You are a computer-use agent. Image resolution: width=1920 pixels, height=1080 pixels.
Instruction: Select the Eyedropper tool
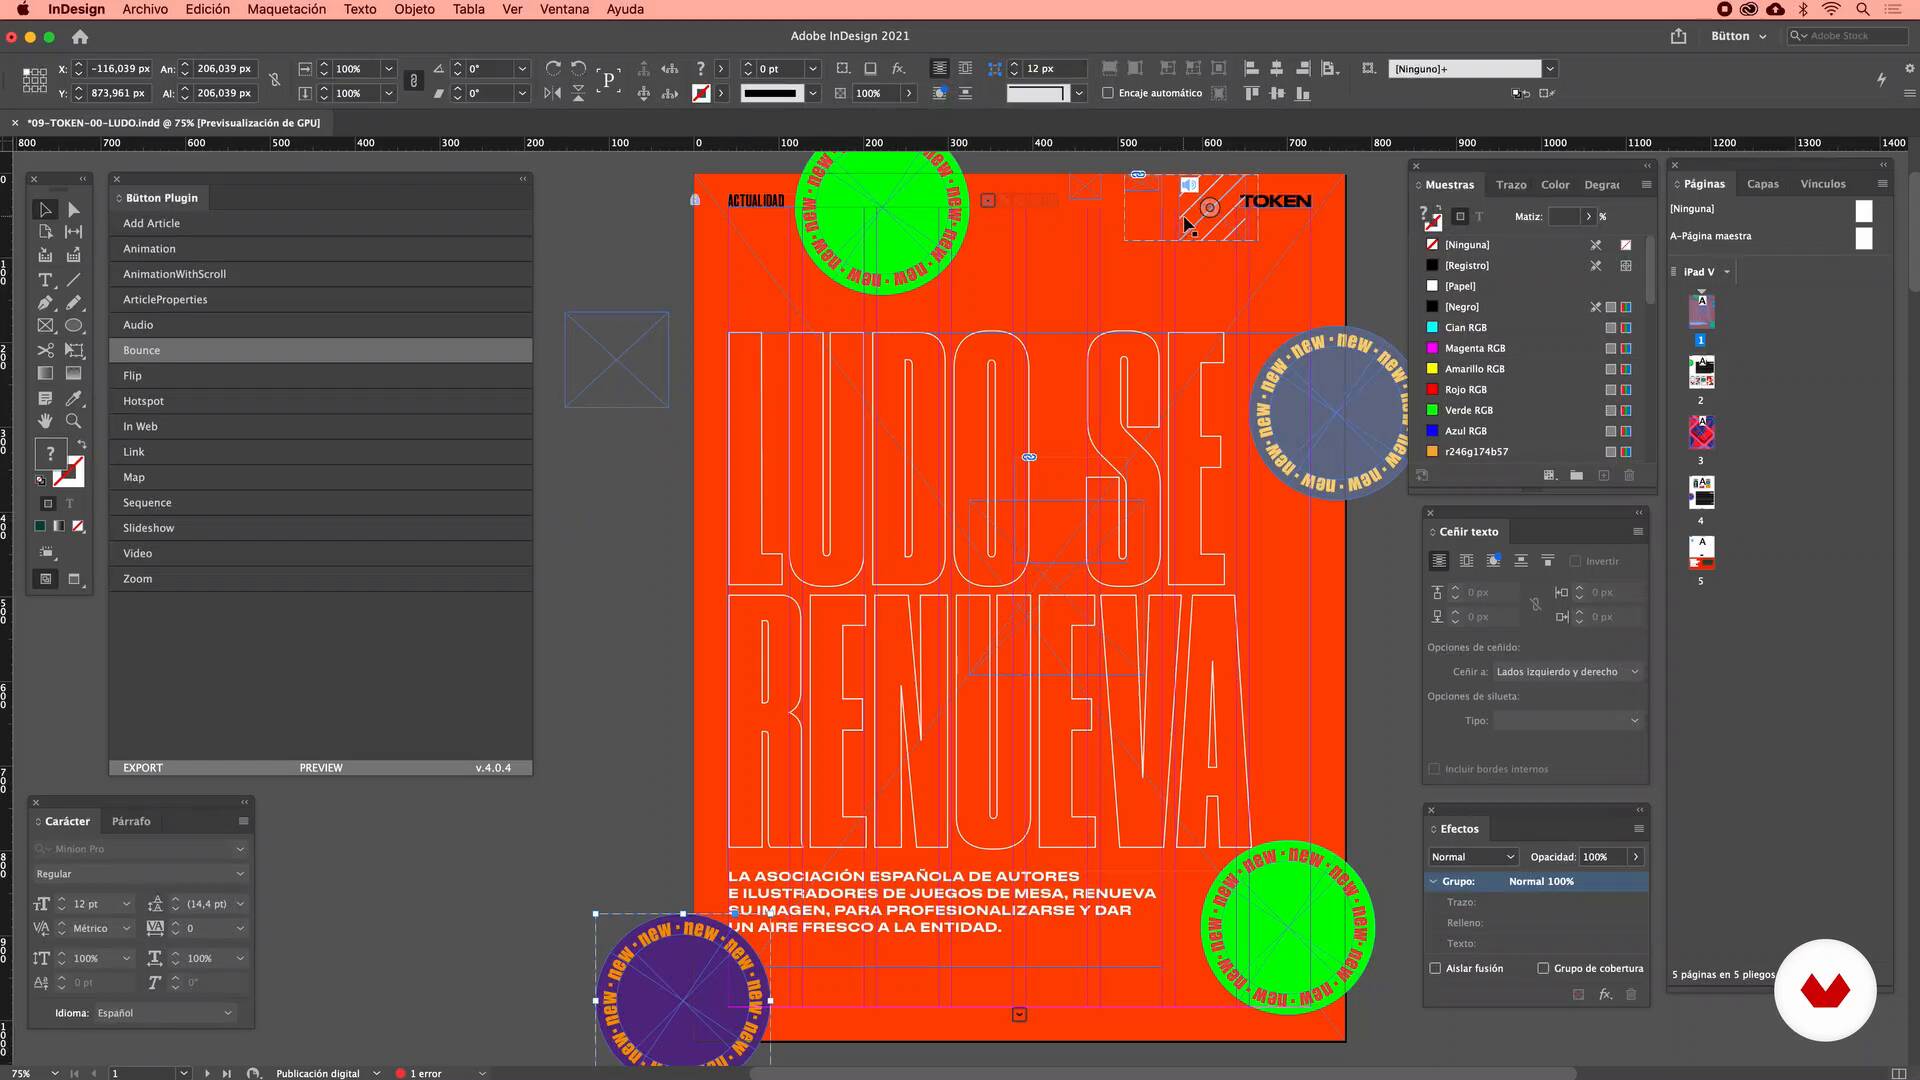point(73,398)
